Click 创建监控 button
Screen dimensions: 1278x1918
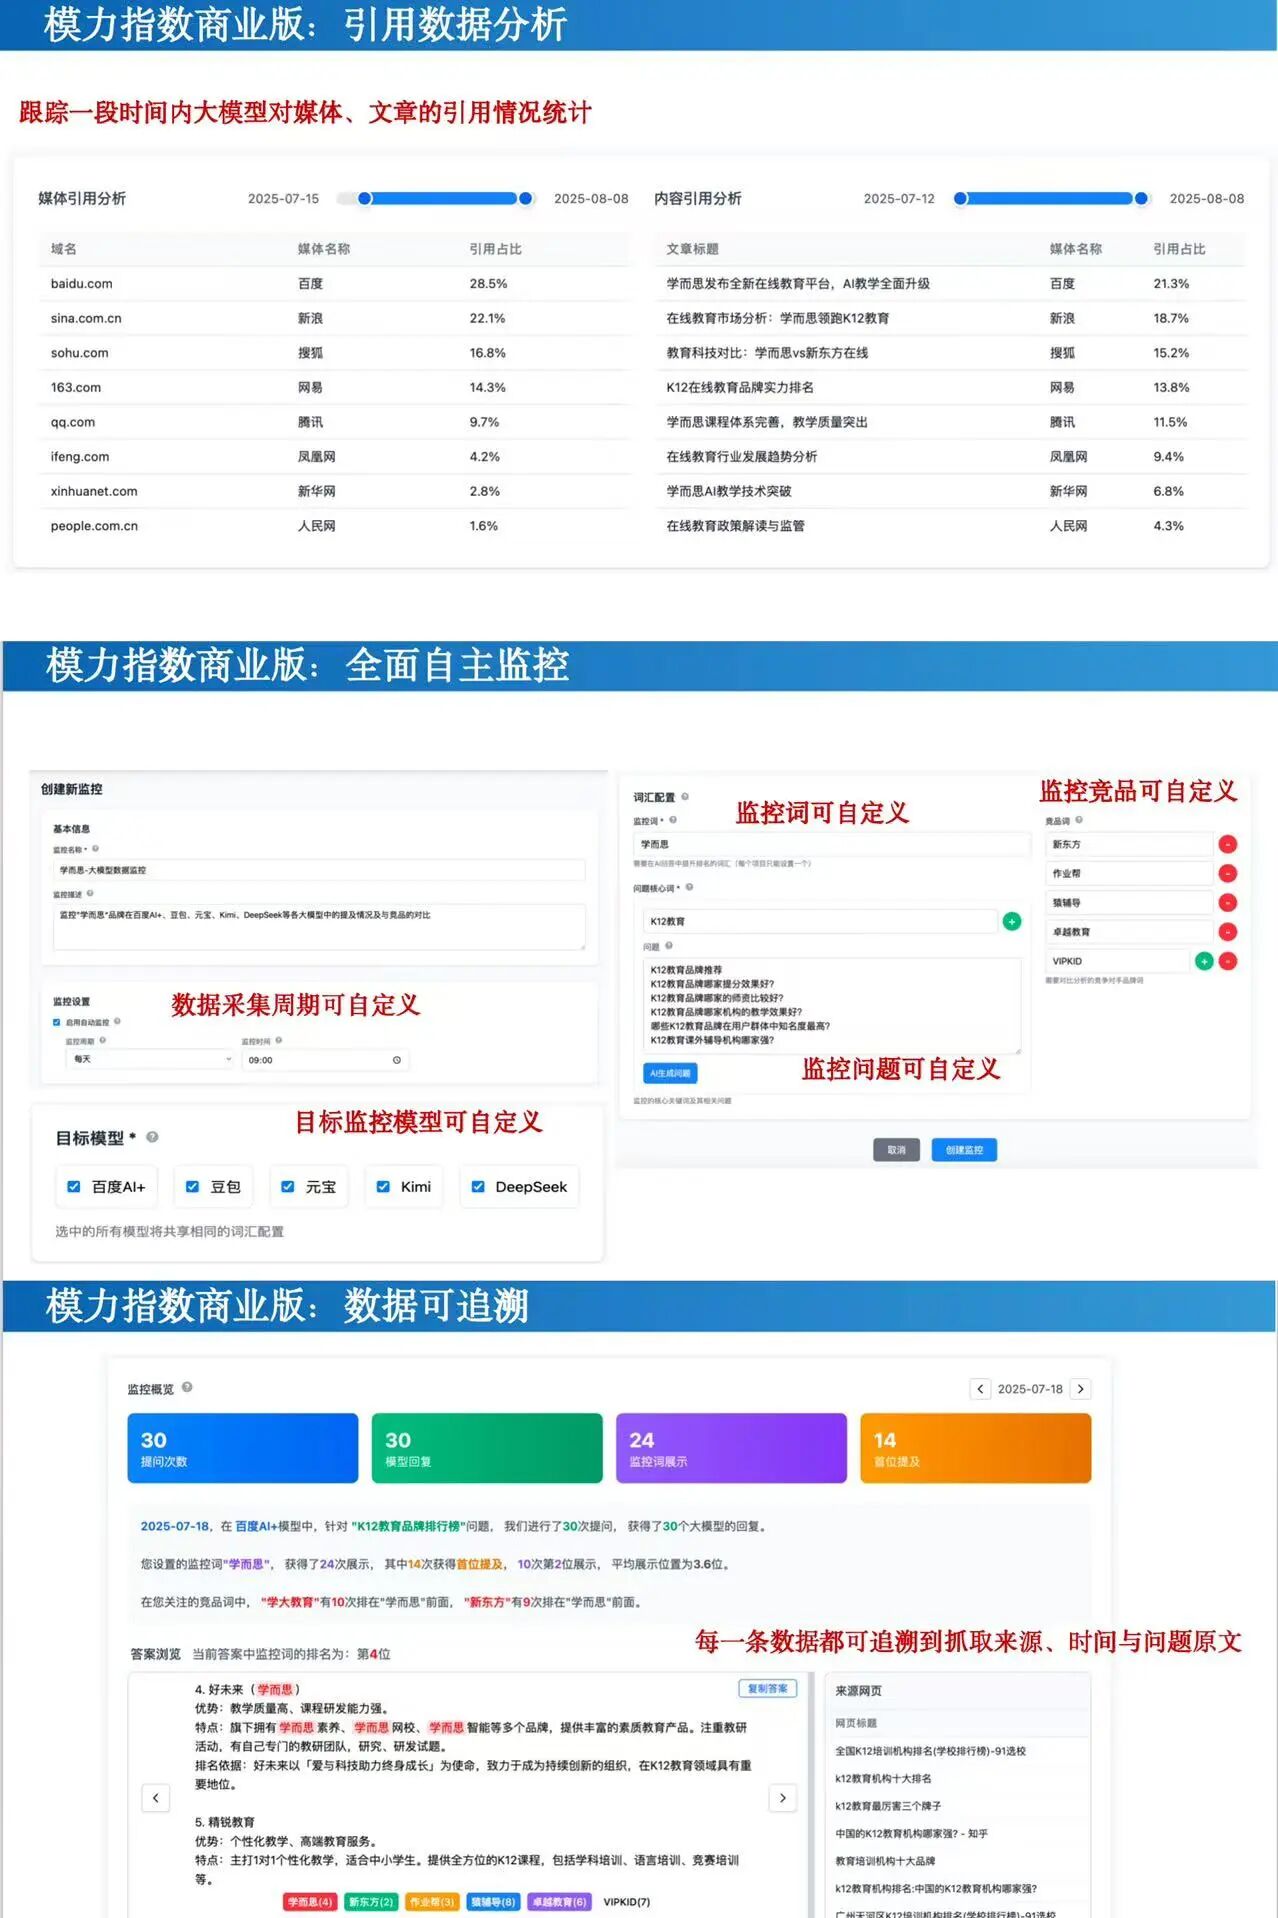(964, 1150)
